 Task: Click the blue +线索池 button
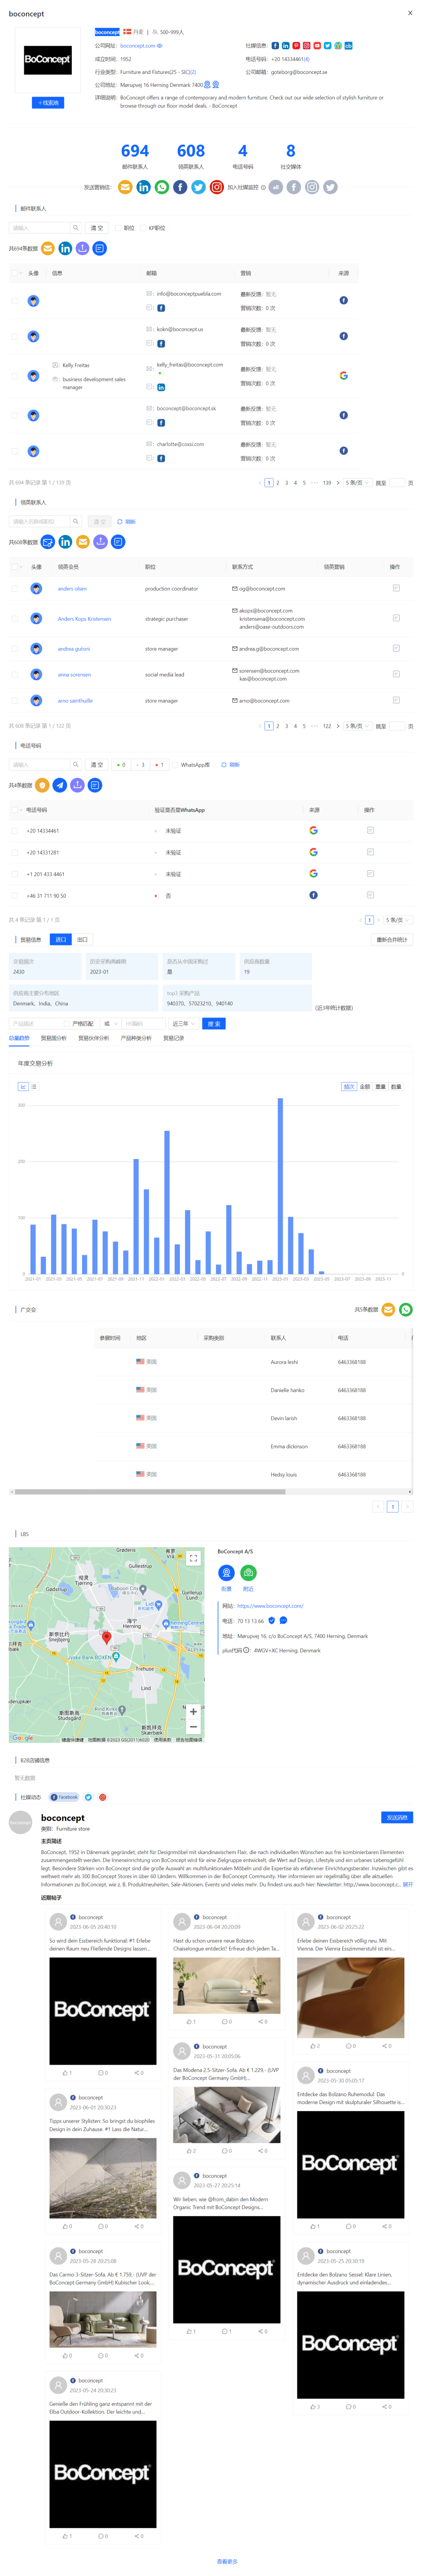(x=48, y=103)
